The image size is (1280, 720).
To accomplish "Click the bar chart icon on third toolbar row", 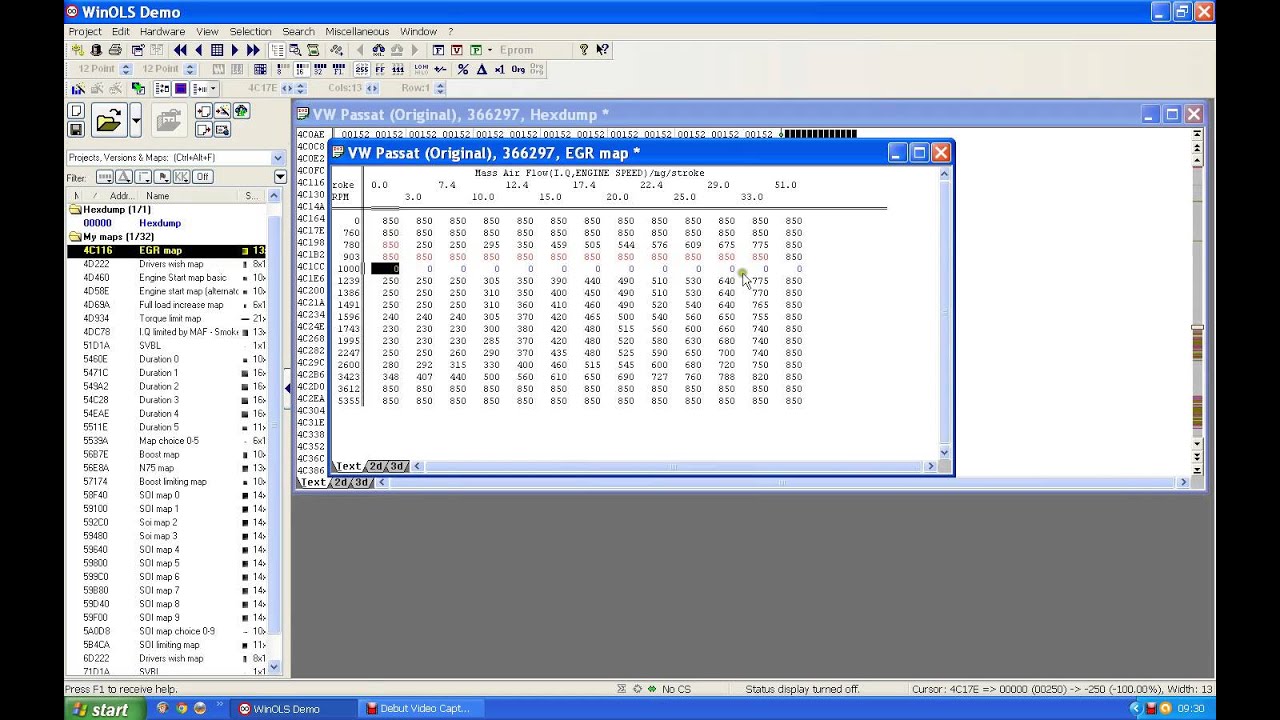I will click(x=78, y=88).
